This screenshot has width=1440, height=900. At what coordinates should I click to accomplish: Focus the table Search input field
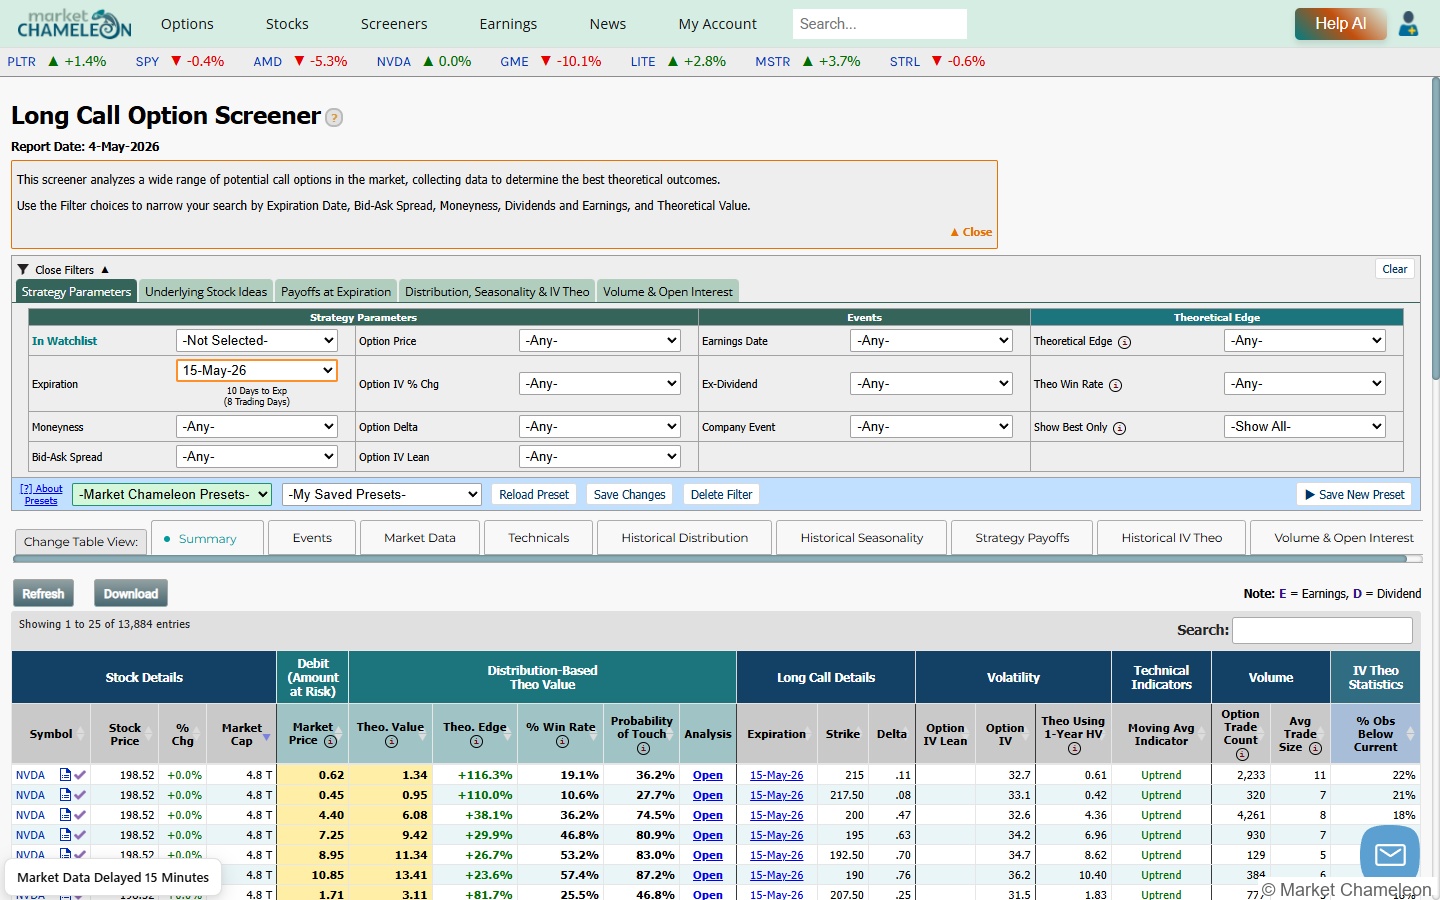click(1322, 630)
